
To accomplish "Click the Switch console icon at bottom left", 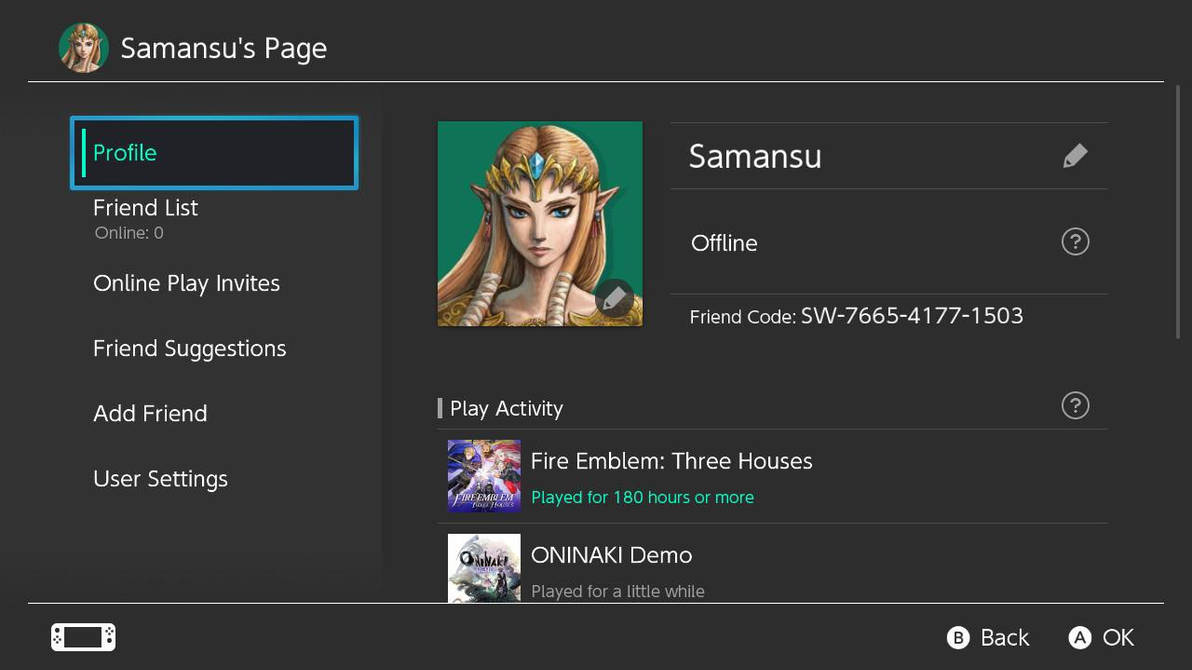I will coord(83,637).
